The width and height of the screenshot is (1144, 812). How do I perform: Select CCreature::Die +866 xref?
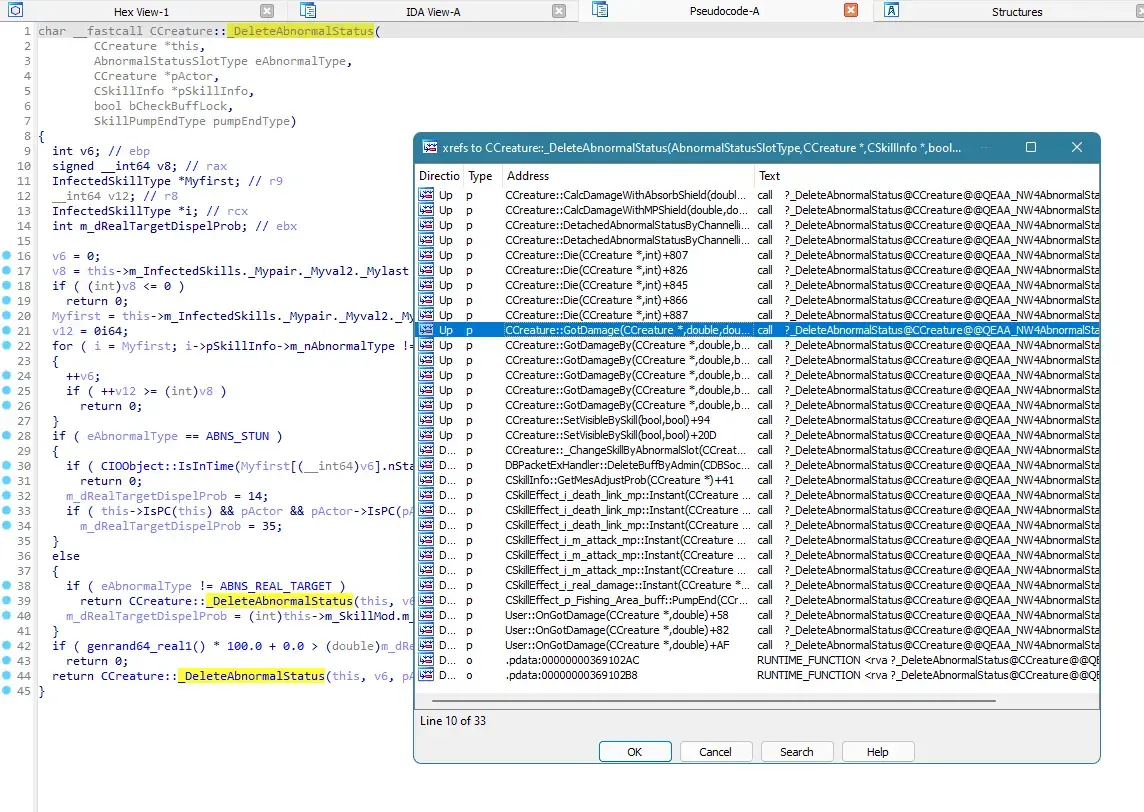(757, 300)
